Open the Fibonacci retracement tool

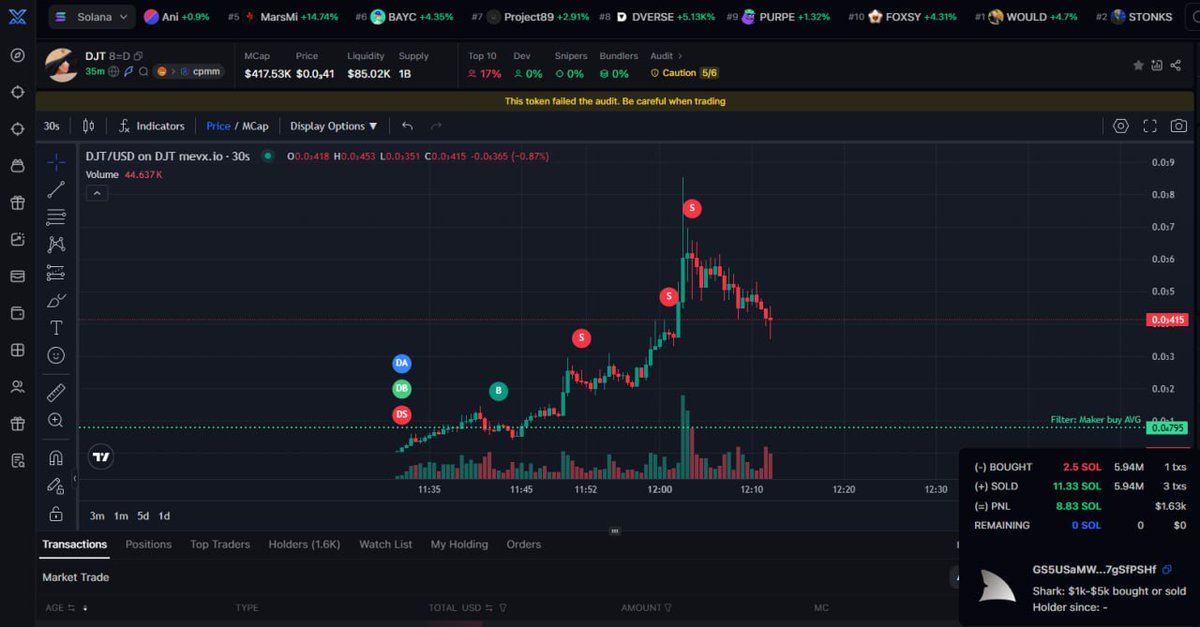click(x=56, y=217)
